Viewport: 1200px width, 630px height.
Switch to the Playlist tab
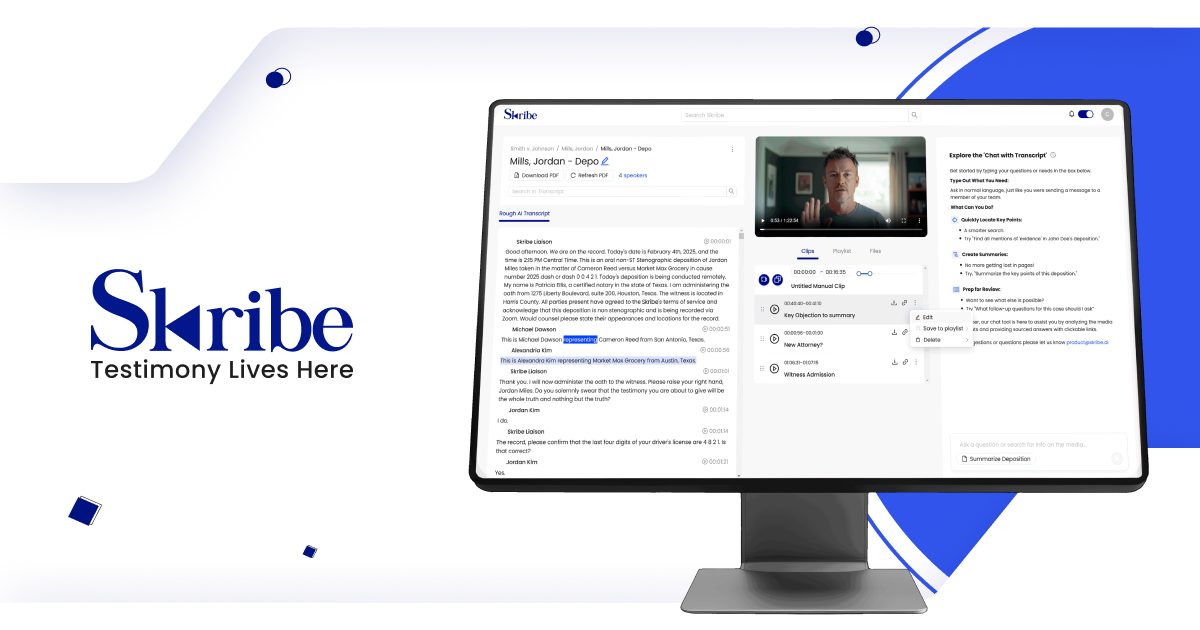click(842, 251)
